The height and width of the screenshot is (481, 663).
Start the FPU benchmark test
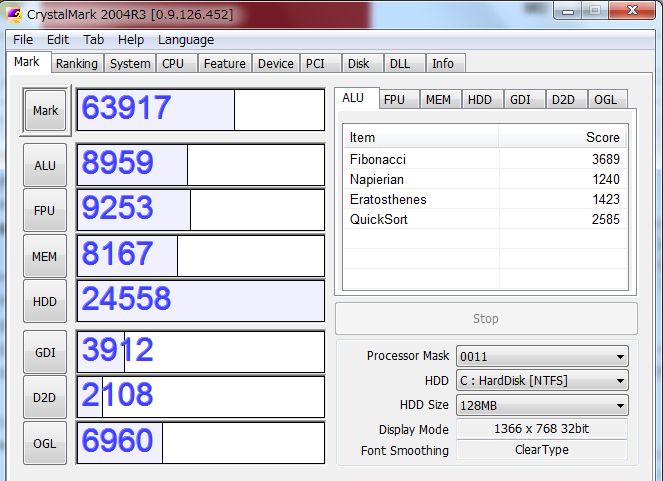point(45,211)
